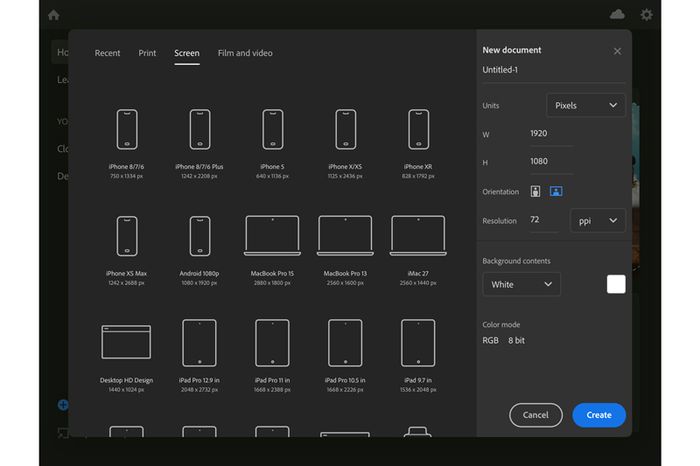Switch to the Recent tab
Image resolution: width=700 pixels, height=466 pixels.
tap(107, 53)
